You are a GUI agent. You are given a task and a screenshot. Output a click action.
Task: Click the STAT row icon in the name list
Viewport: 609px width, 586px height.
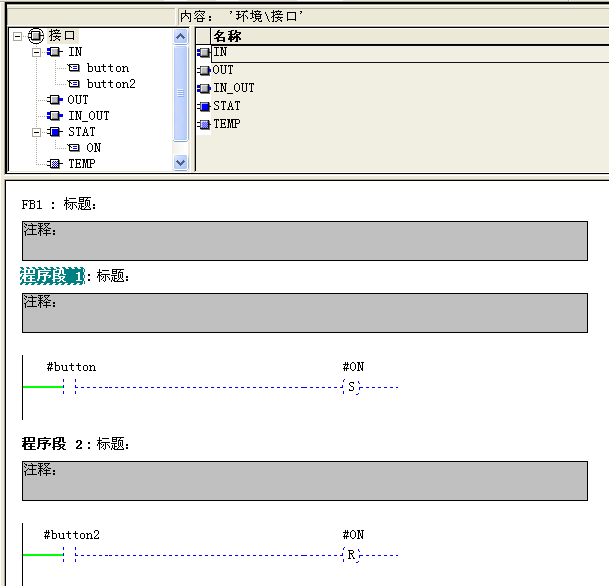pos(204,106)
